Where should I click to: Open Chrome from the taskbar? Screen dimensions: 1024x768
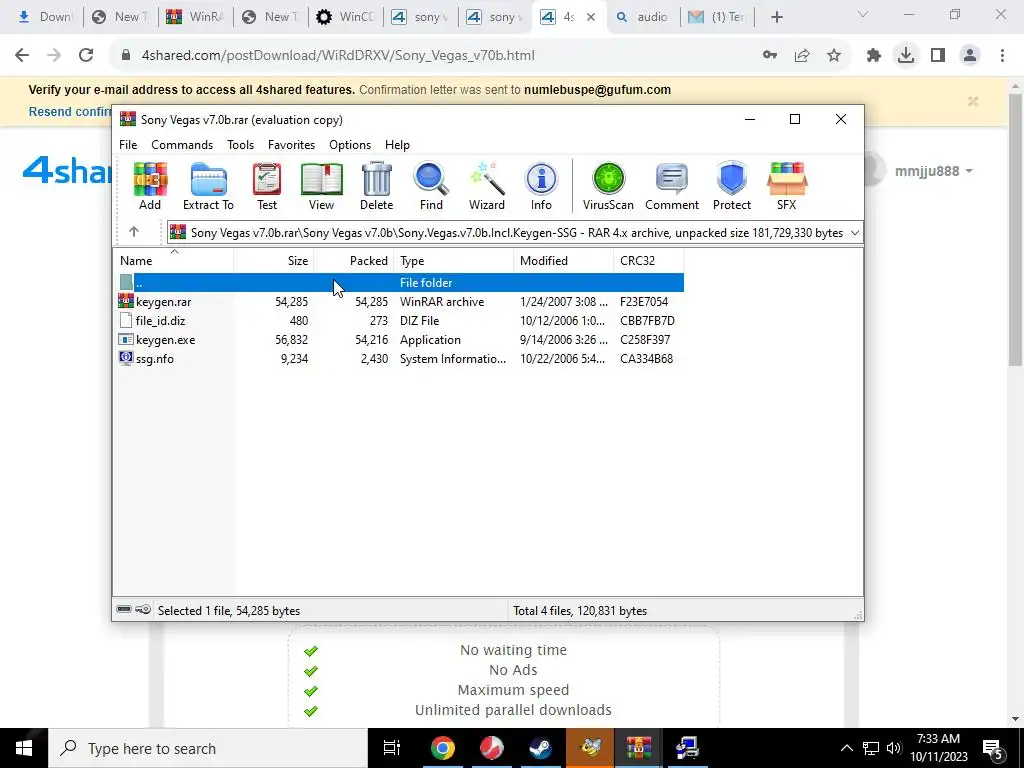pyautogui.click(x=442, y=748)
